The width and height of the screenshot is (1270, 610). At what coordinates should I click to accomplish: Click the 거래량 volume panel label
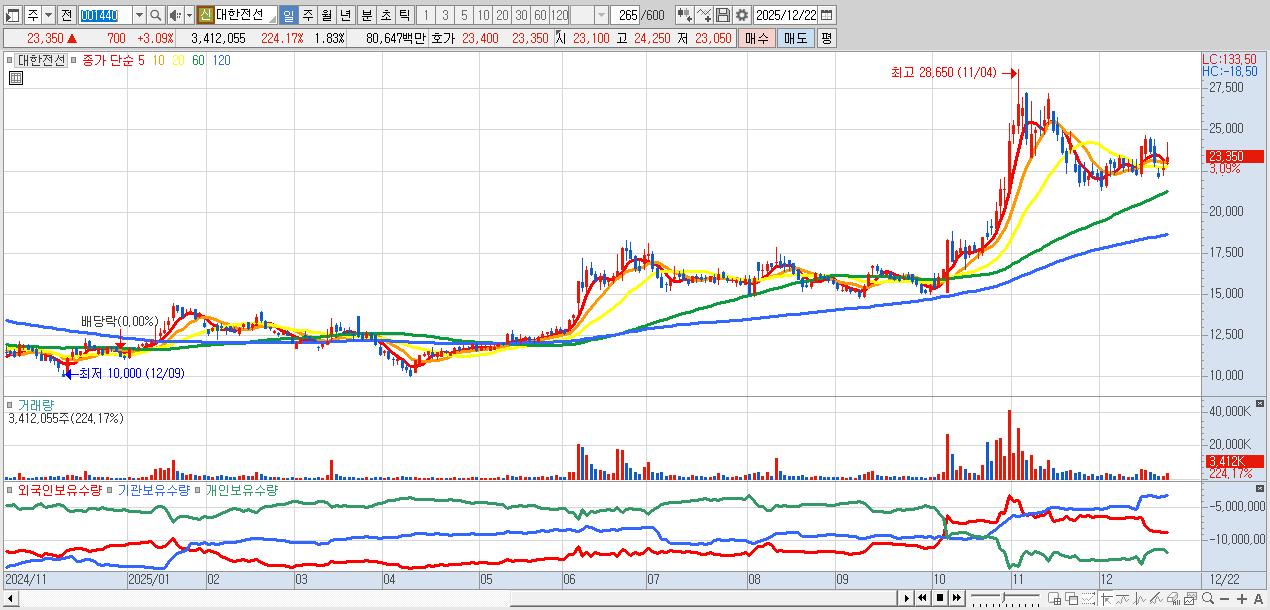pyautogui.click(x=35, y=405)
